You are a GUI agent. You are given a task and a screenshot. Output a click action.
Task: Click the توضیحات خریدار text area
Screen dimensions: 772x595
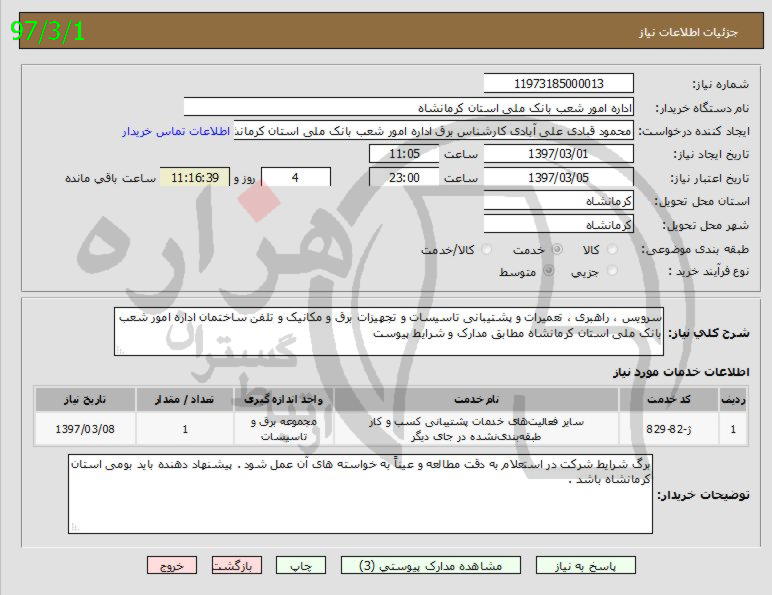point(360,494)
